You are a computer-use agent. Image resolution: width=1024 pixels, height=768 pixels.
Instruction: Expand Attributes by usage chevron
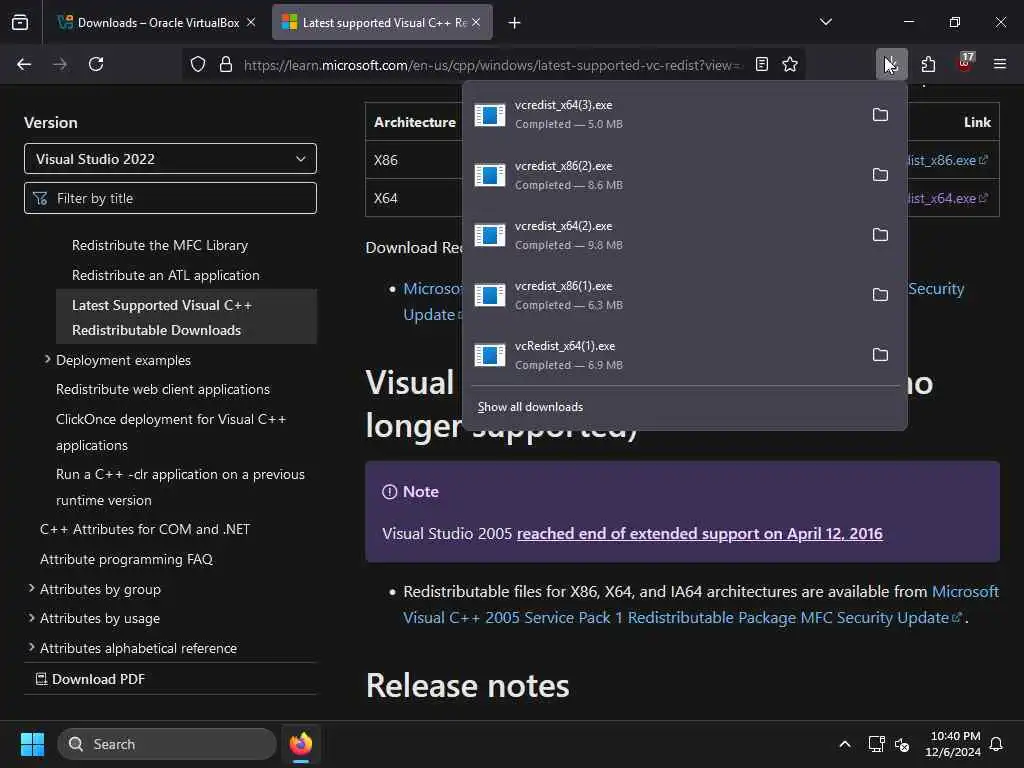(x=31, y=617)
